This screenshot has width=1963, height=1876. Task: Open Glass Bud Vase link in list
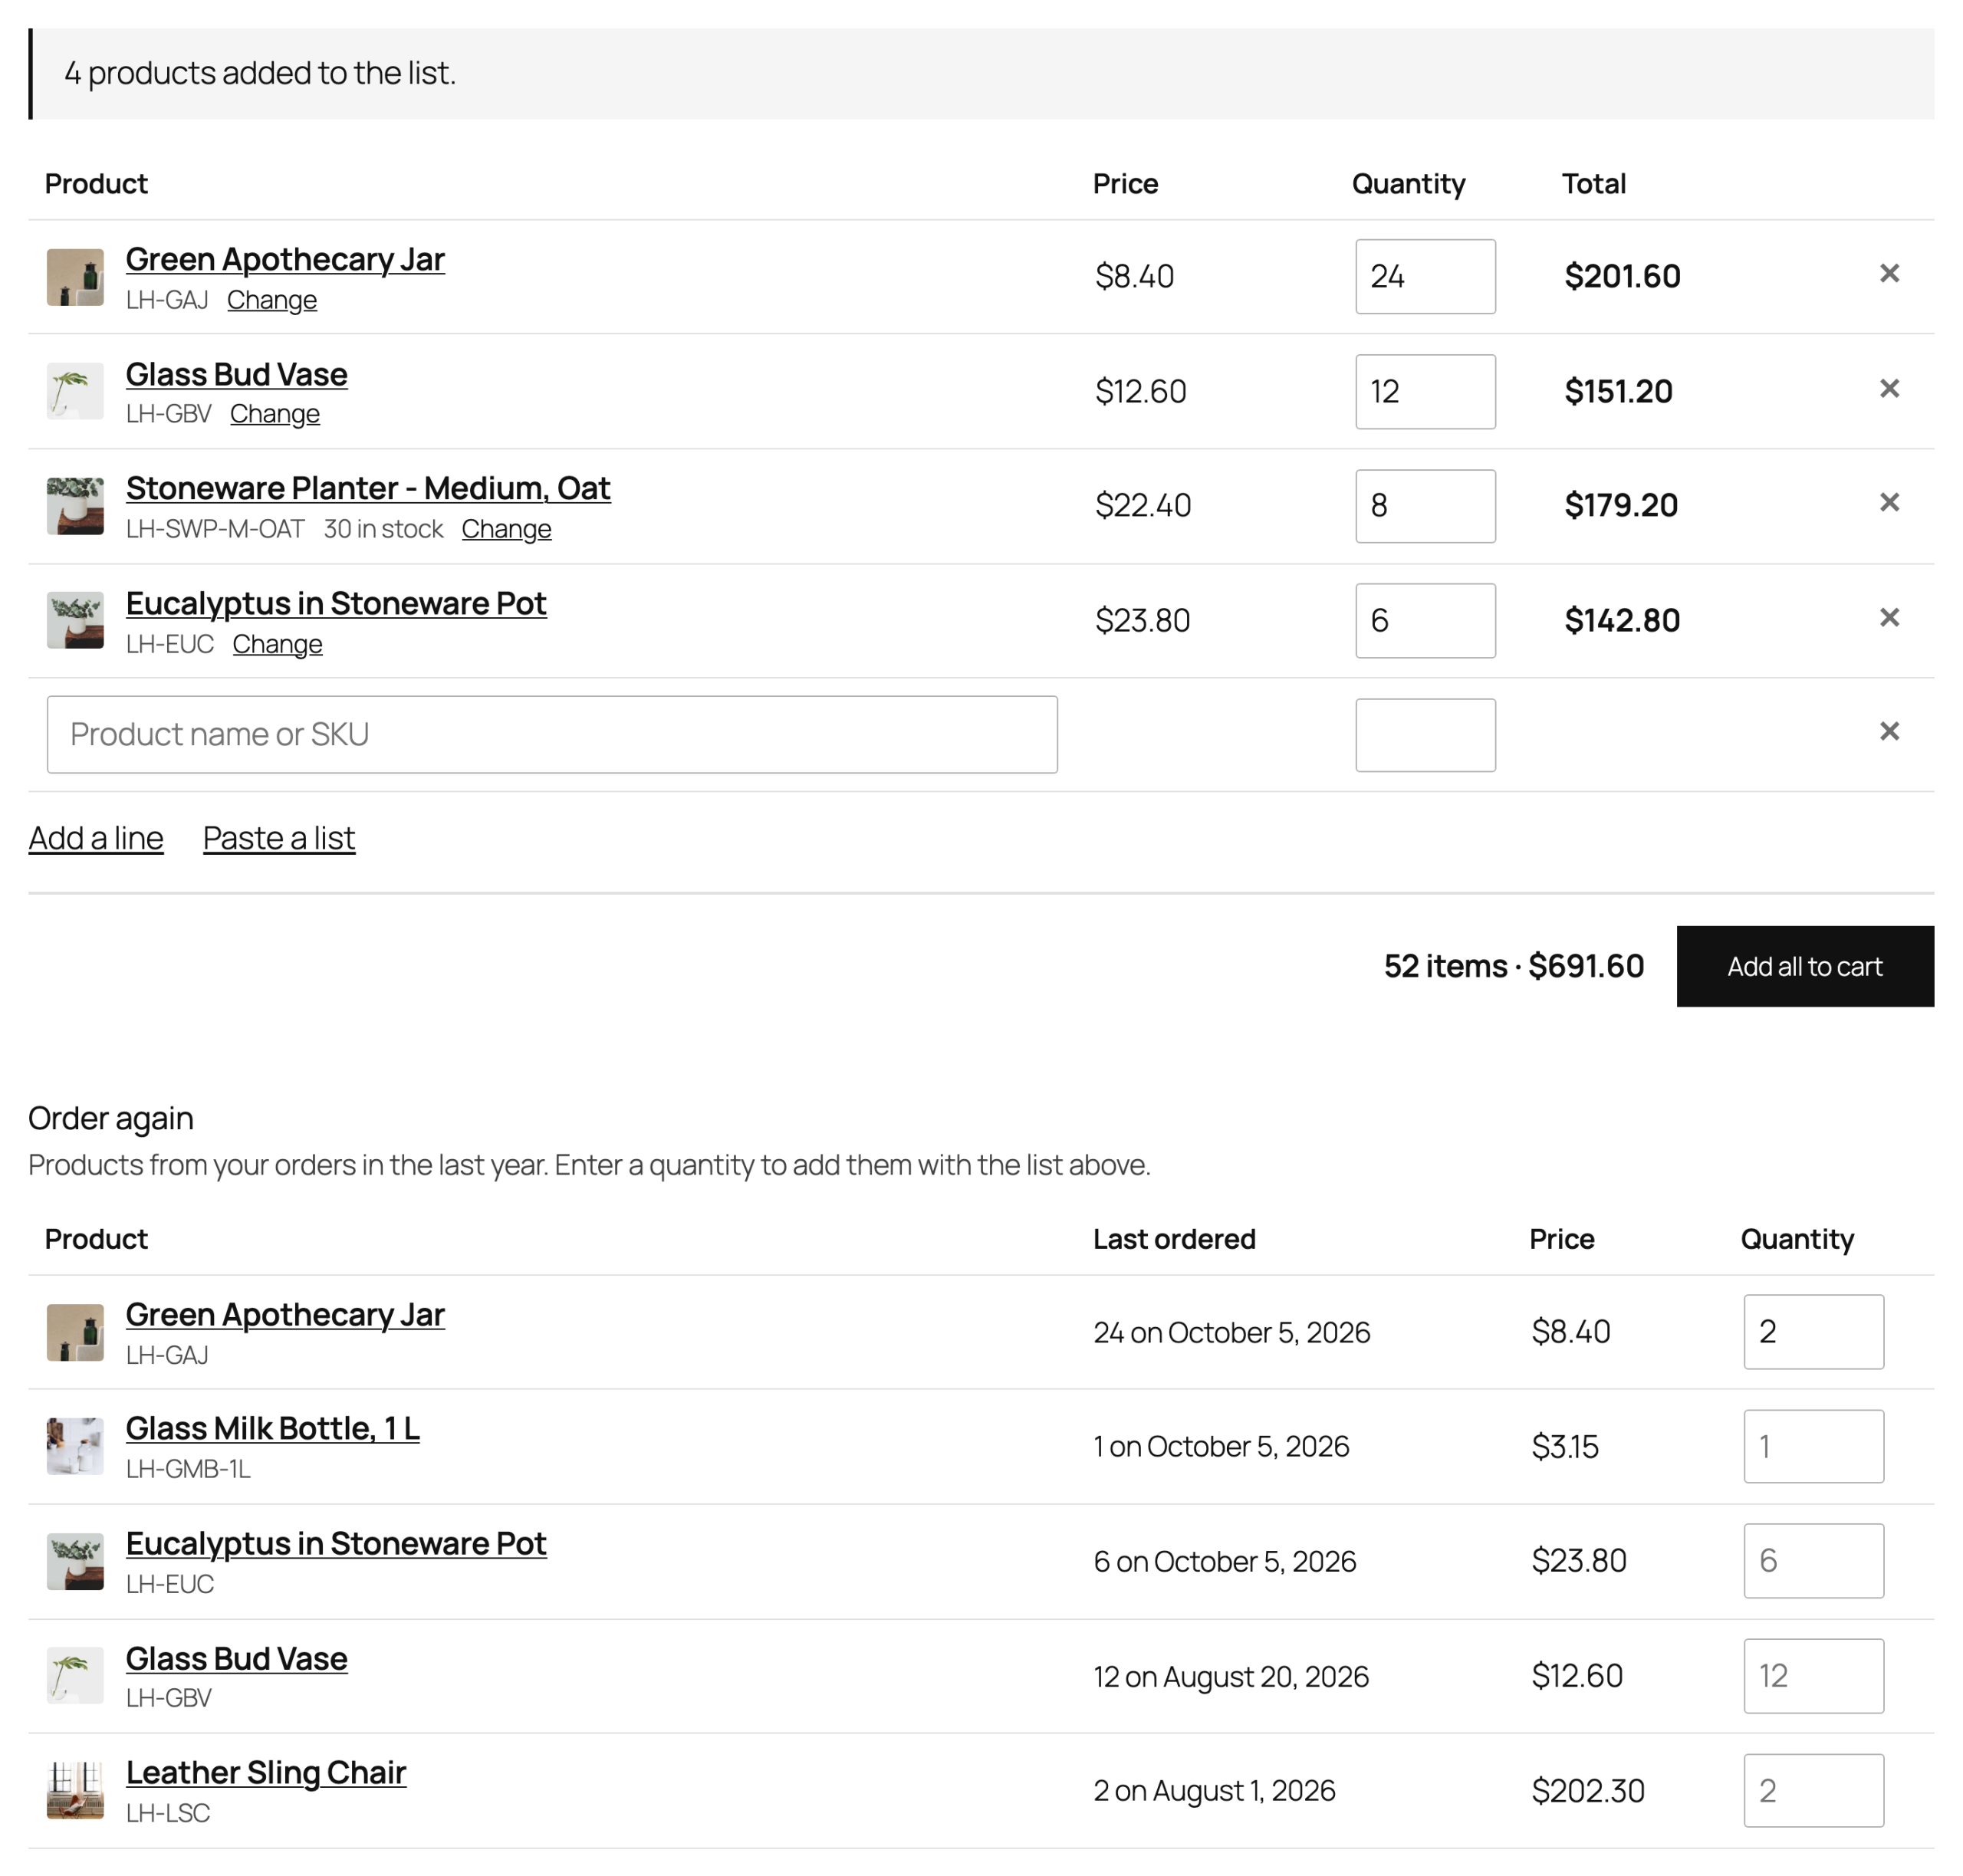point(237,374)
